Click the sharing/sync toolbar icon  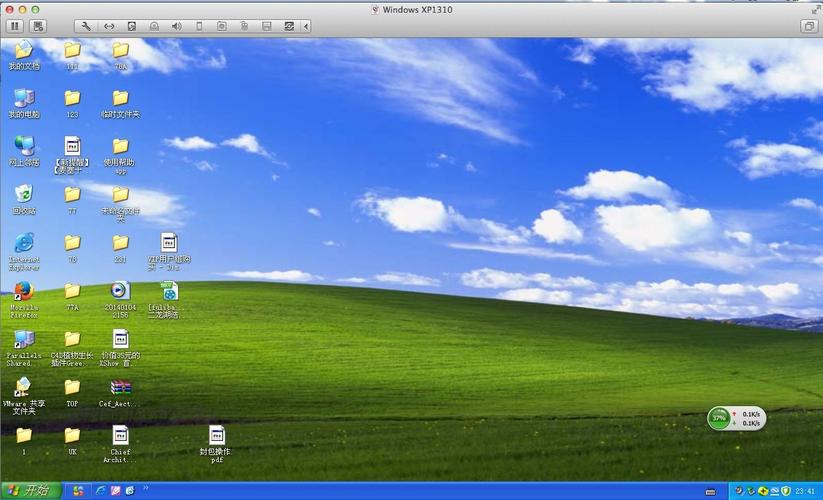click(289, 26)
